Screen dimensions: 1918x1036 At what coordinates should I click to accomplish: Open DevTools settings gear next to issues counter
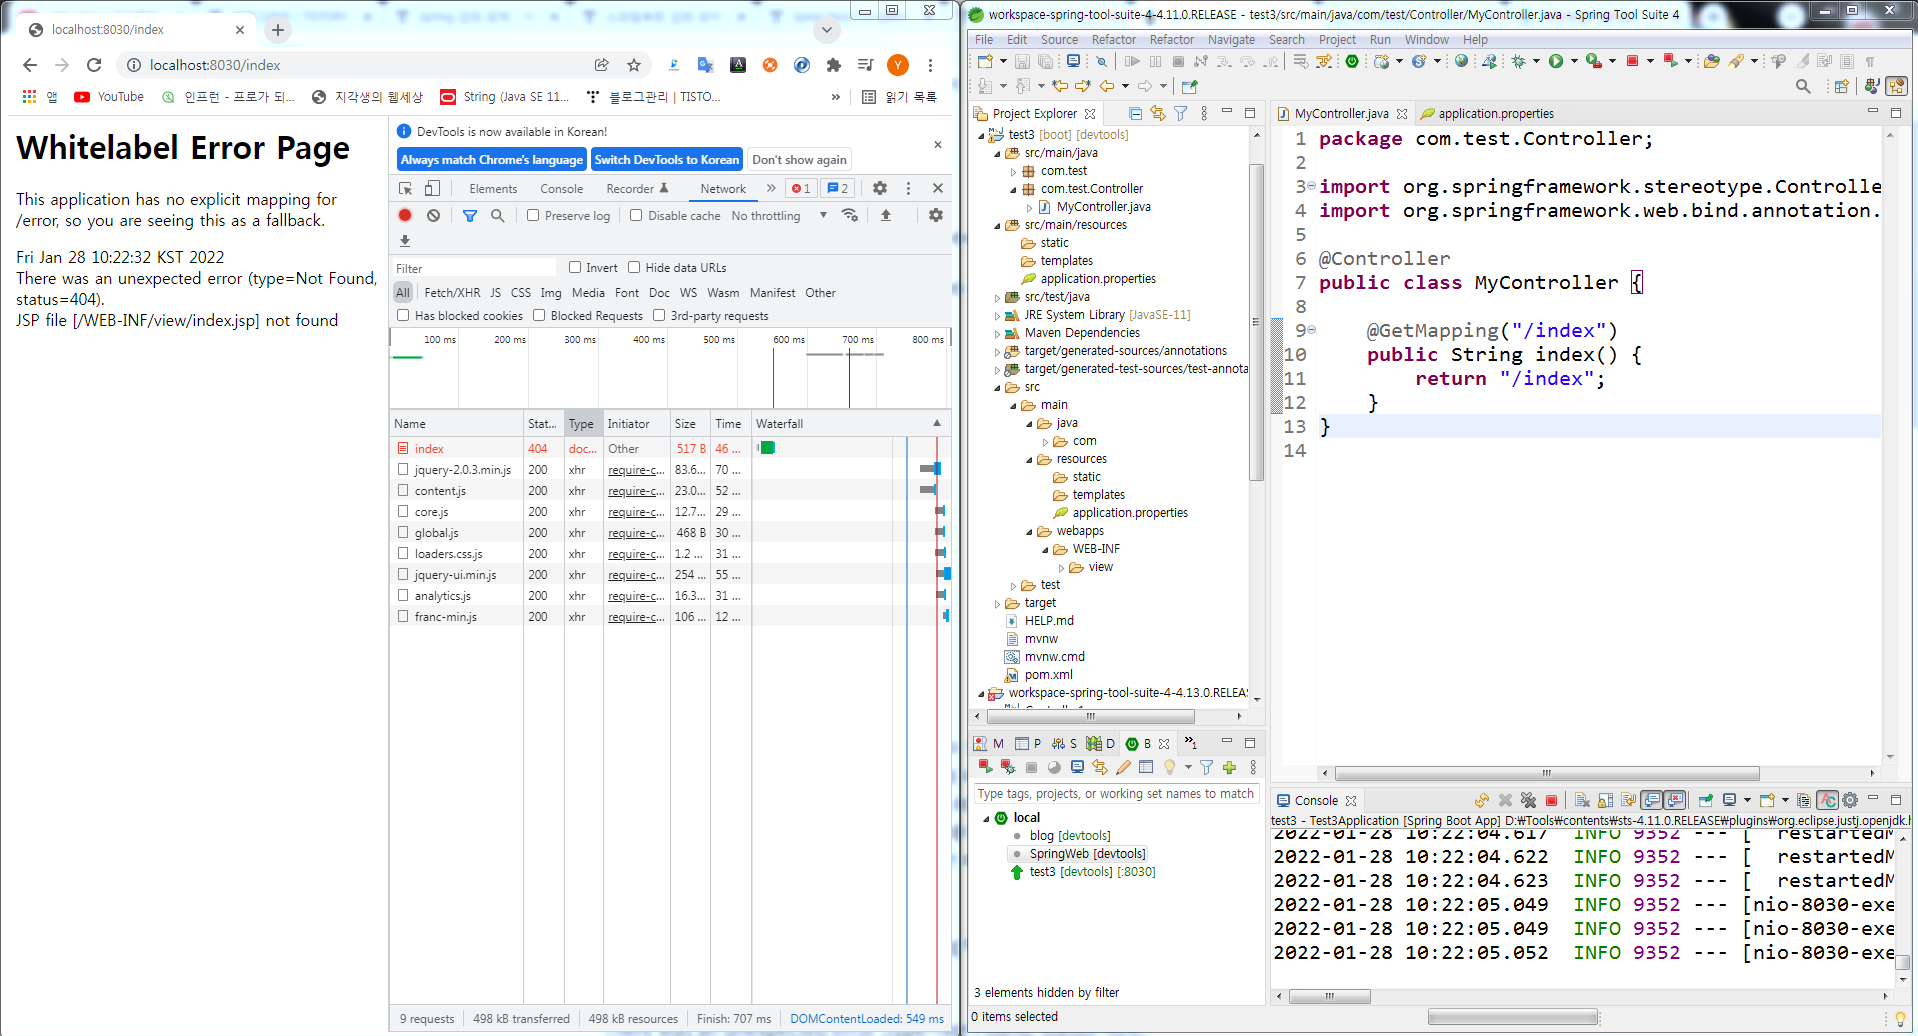[880, 188]
